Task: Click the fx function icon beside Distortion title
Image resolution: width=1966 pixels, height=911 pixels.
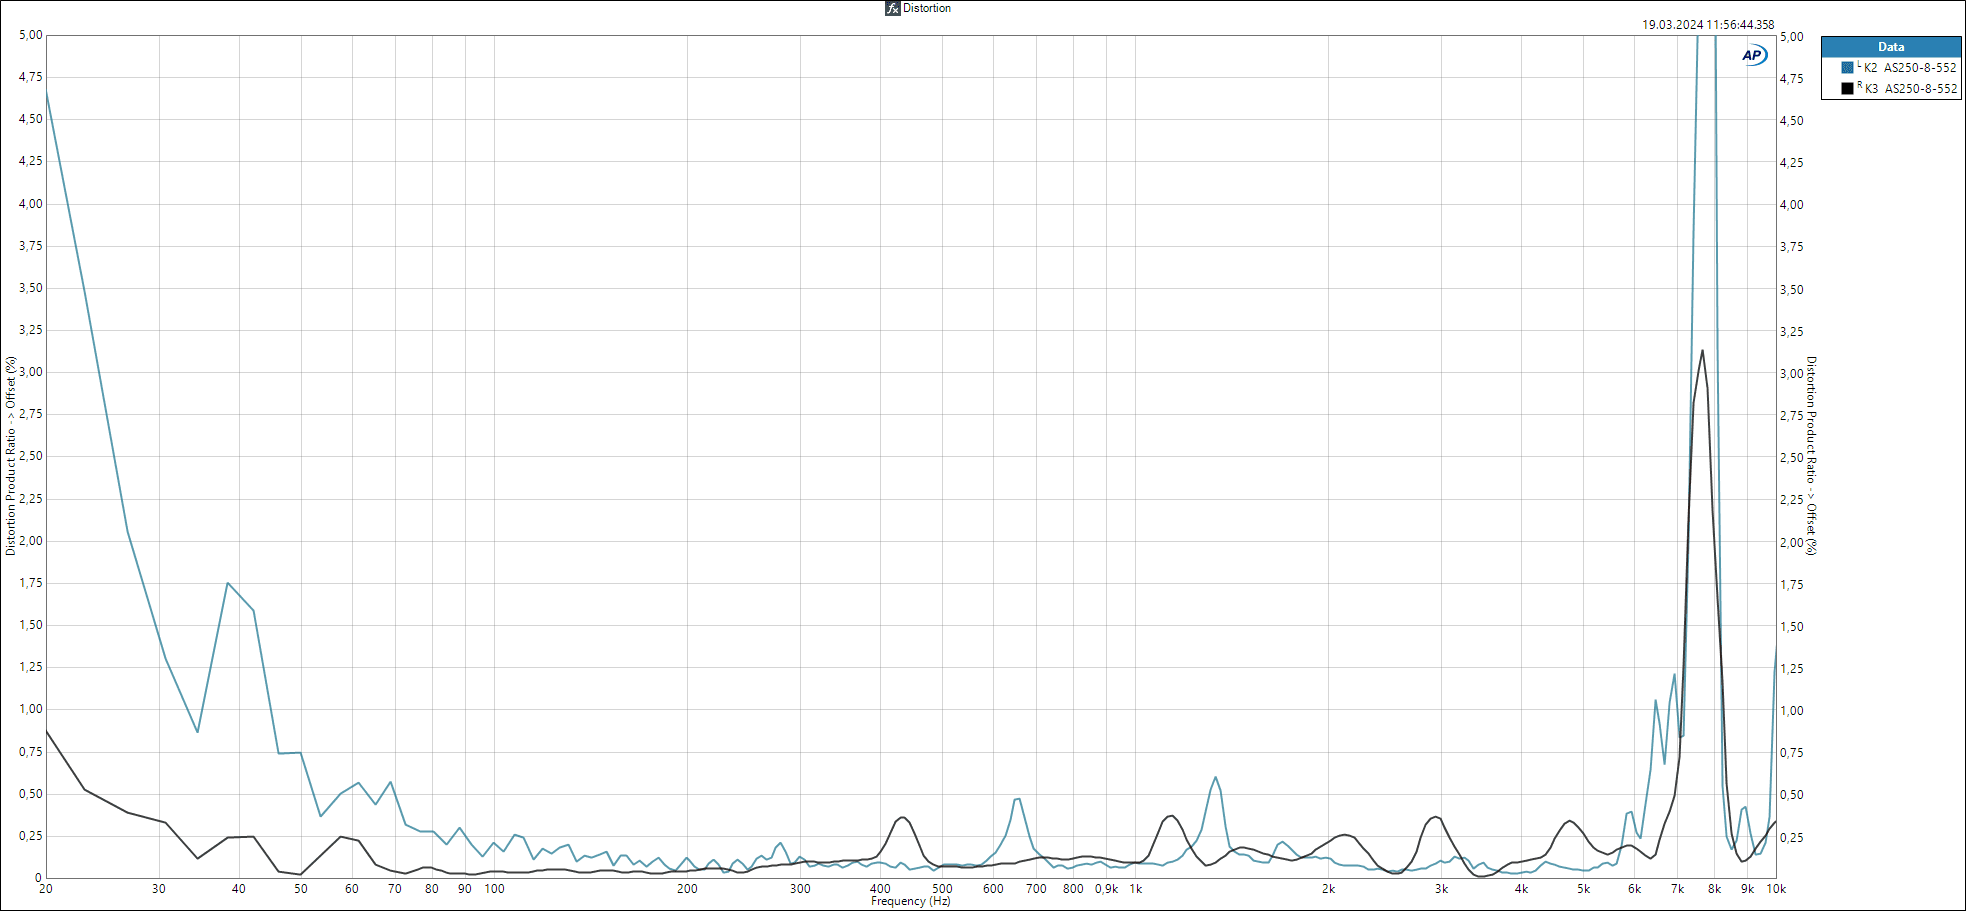Action: click(892, 8)
